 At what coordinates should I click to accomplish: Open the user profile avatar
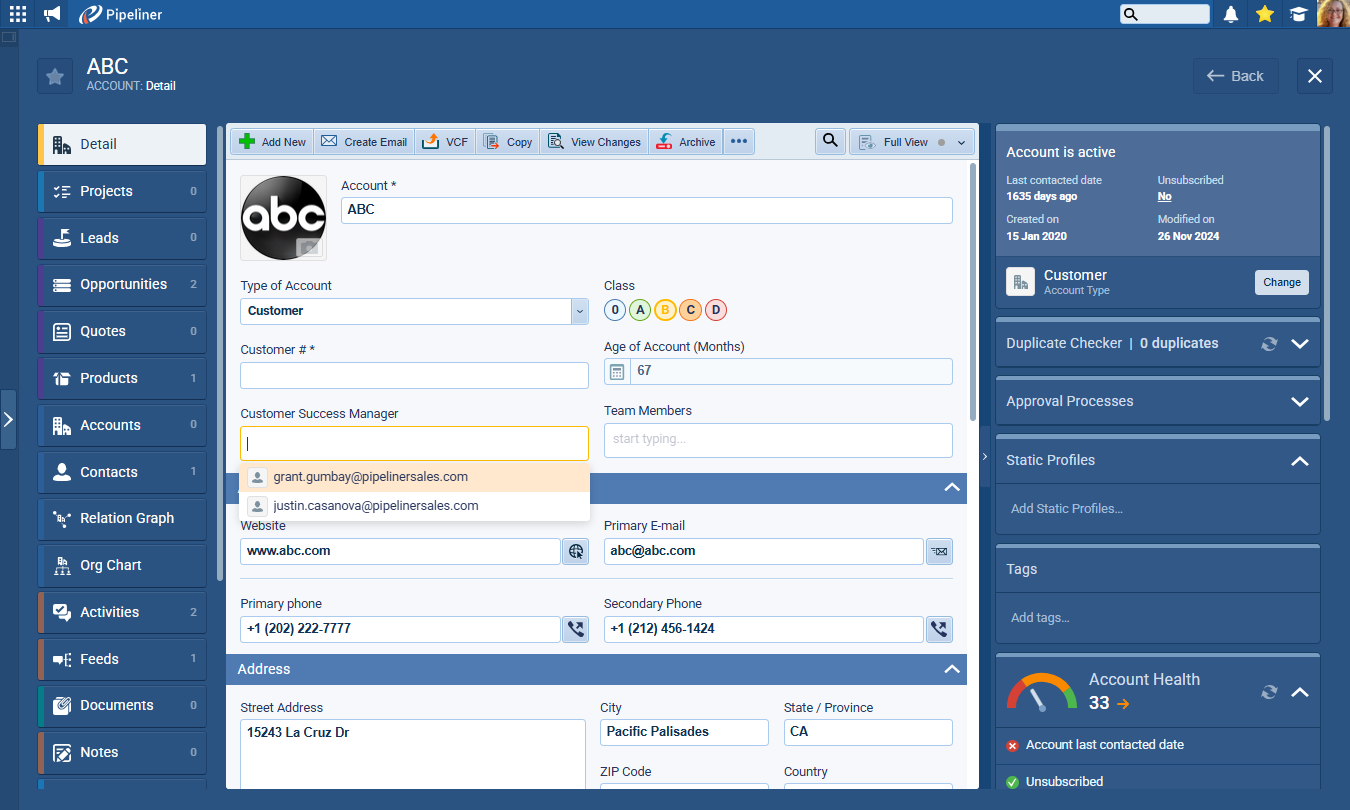(1333, 14)
